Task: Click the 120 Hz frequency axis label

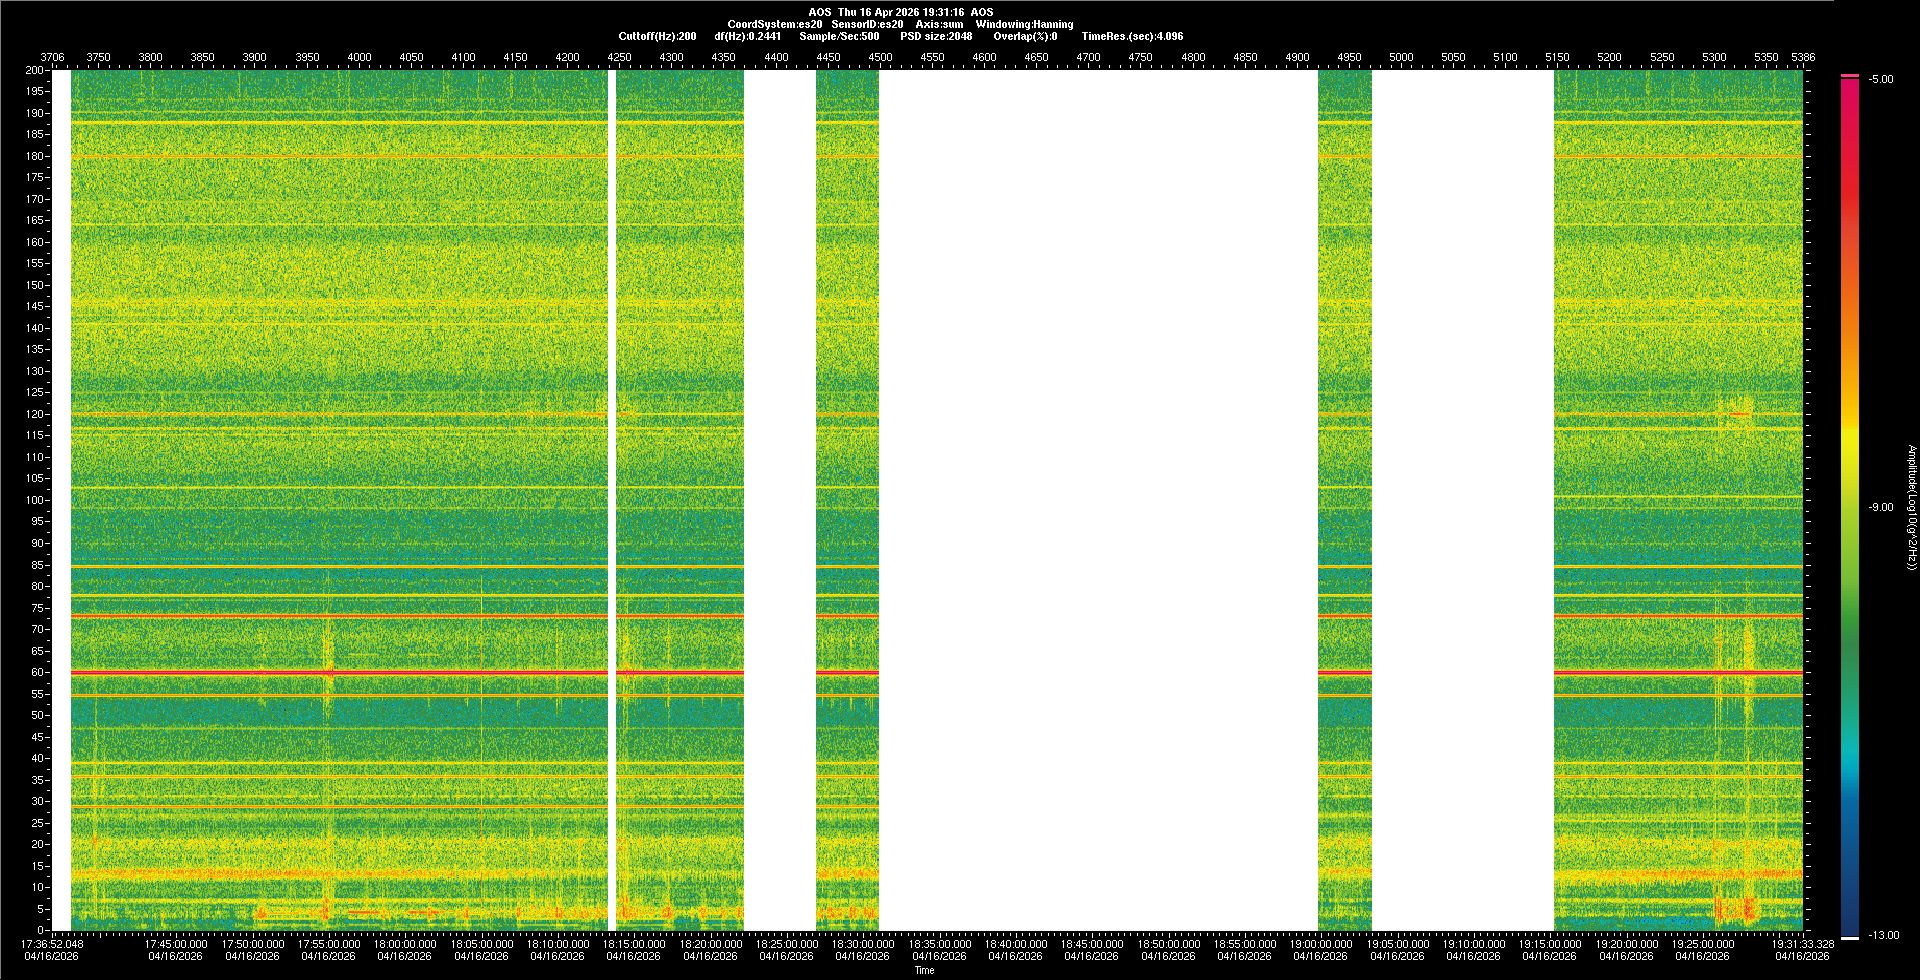Action: tap(35, 414)
